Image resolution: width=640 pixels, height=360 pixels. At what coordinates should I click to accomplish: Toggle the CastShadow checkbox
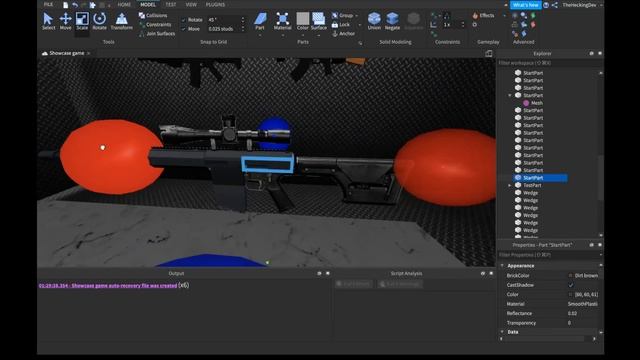[x=571, y=285]
